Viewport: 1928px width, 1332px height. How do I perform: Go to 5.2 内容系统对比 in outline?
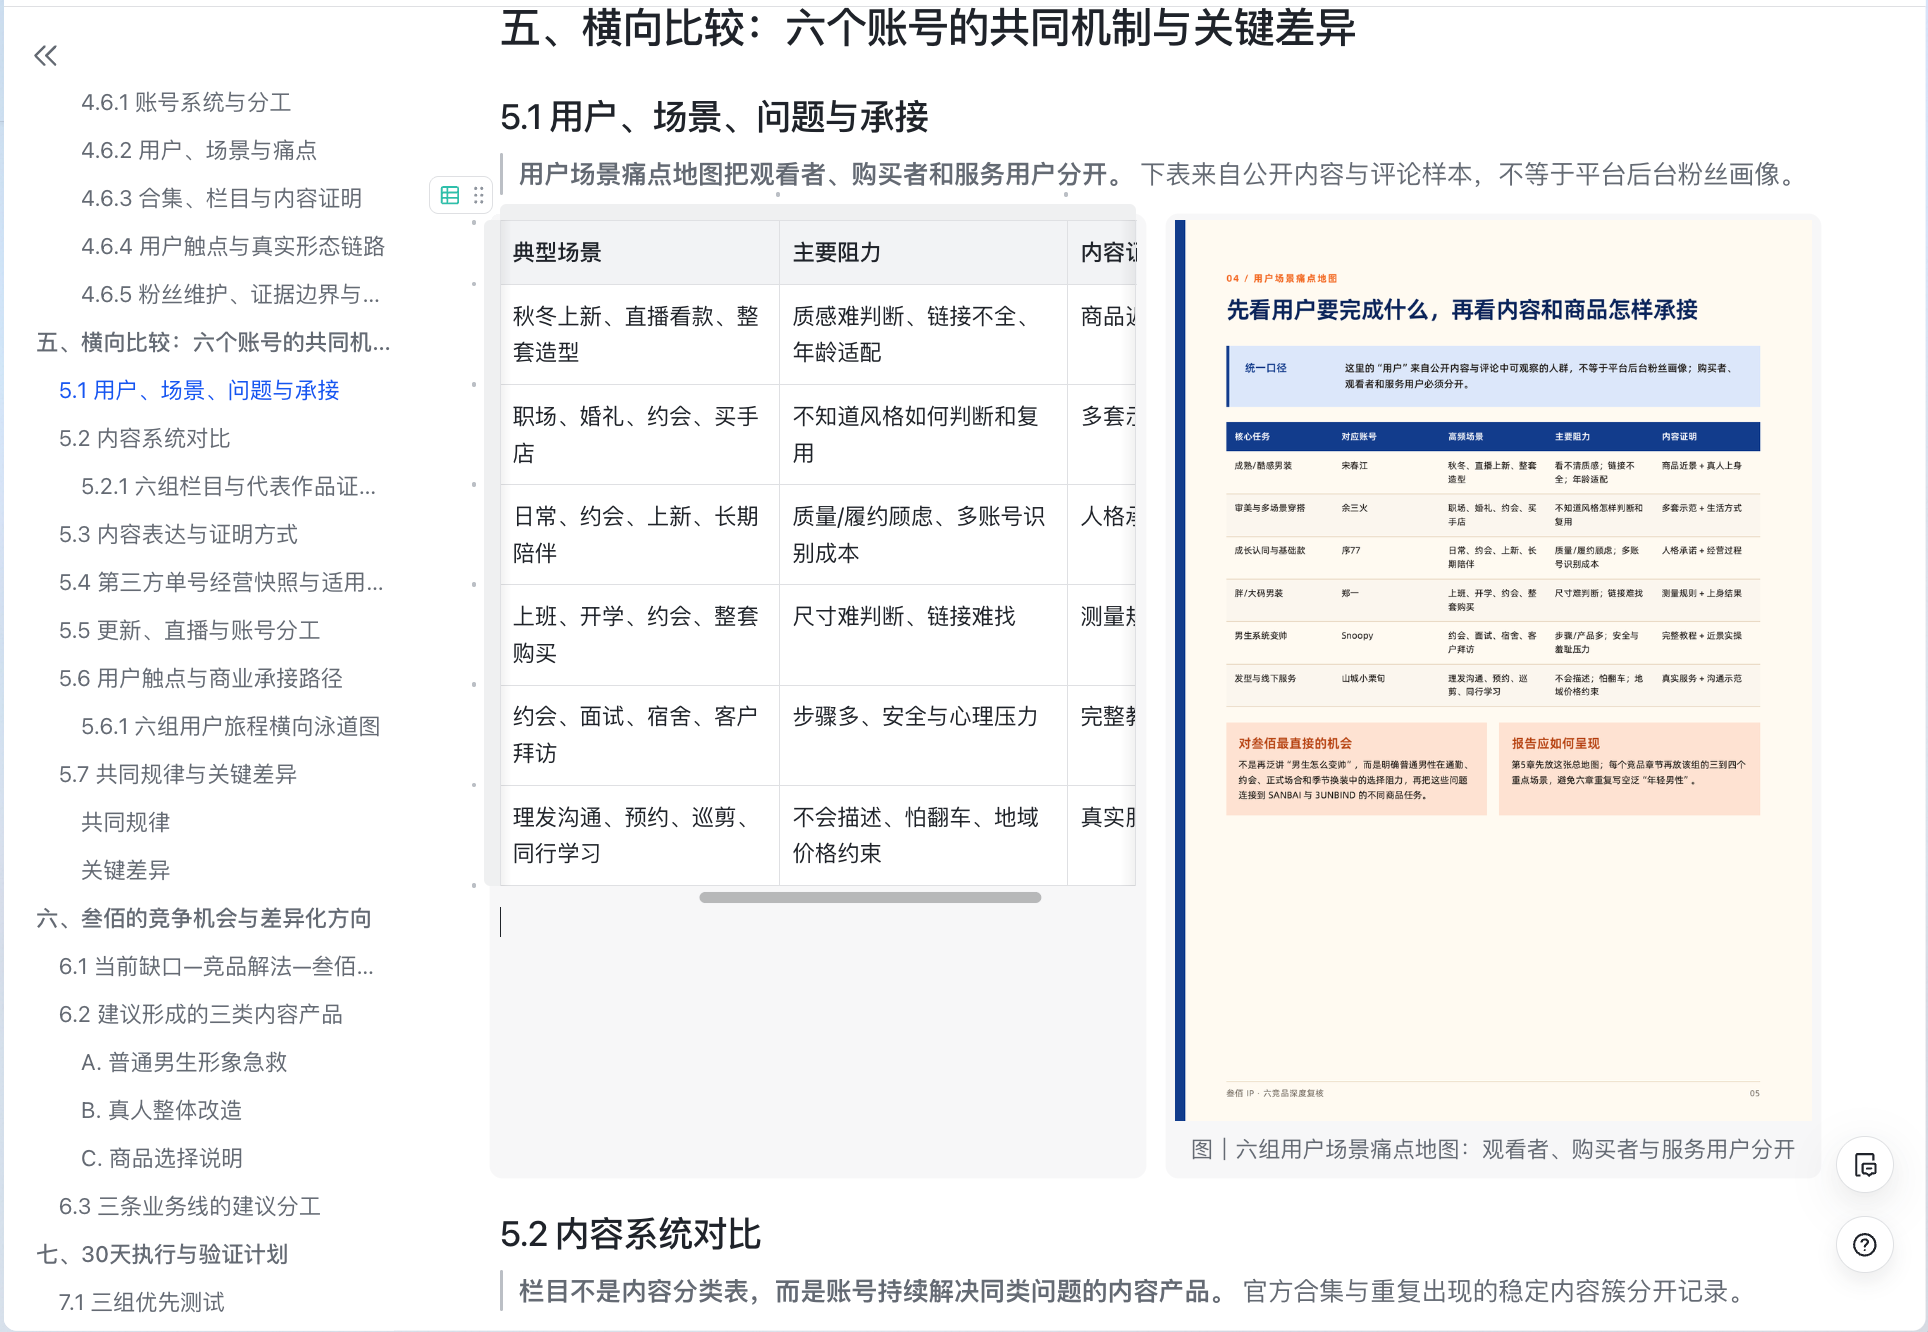[x=144, y=438]
